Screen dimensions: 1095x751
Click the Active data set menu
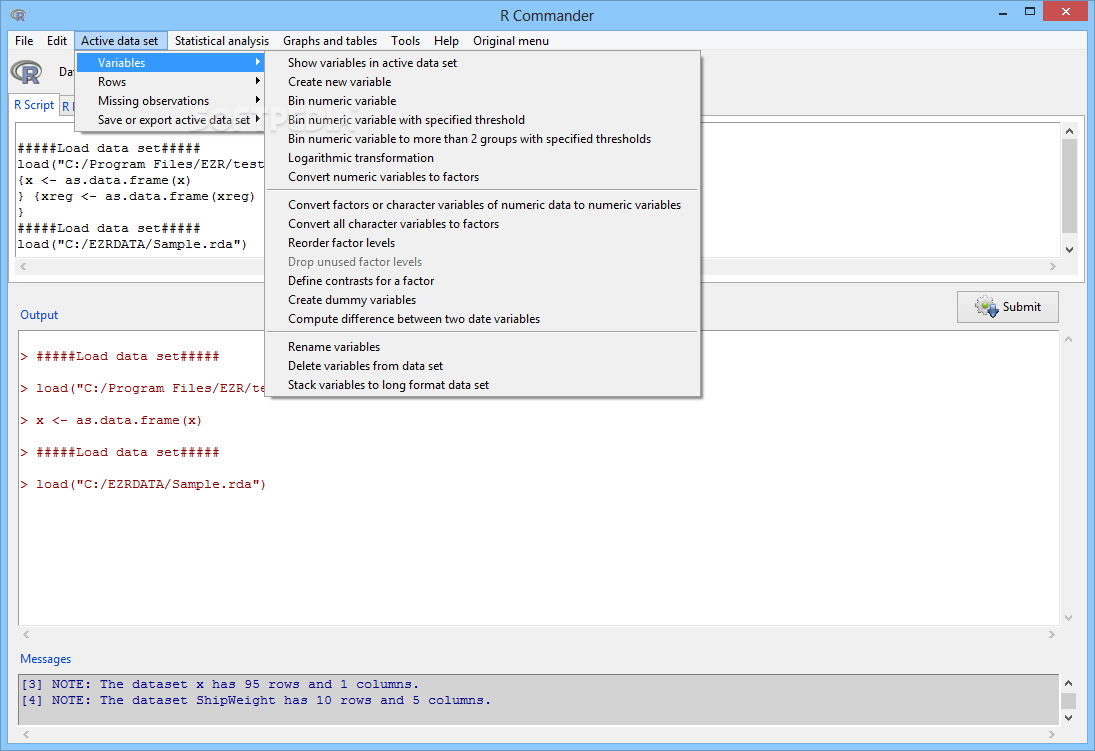[120, 41]
